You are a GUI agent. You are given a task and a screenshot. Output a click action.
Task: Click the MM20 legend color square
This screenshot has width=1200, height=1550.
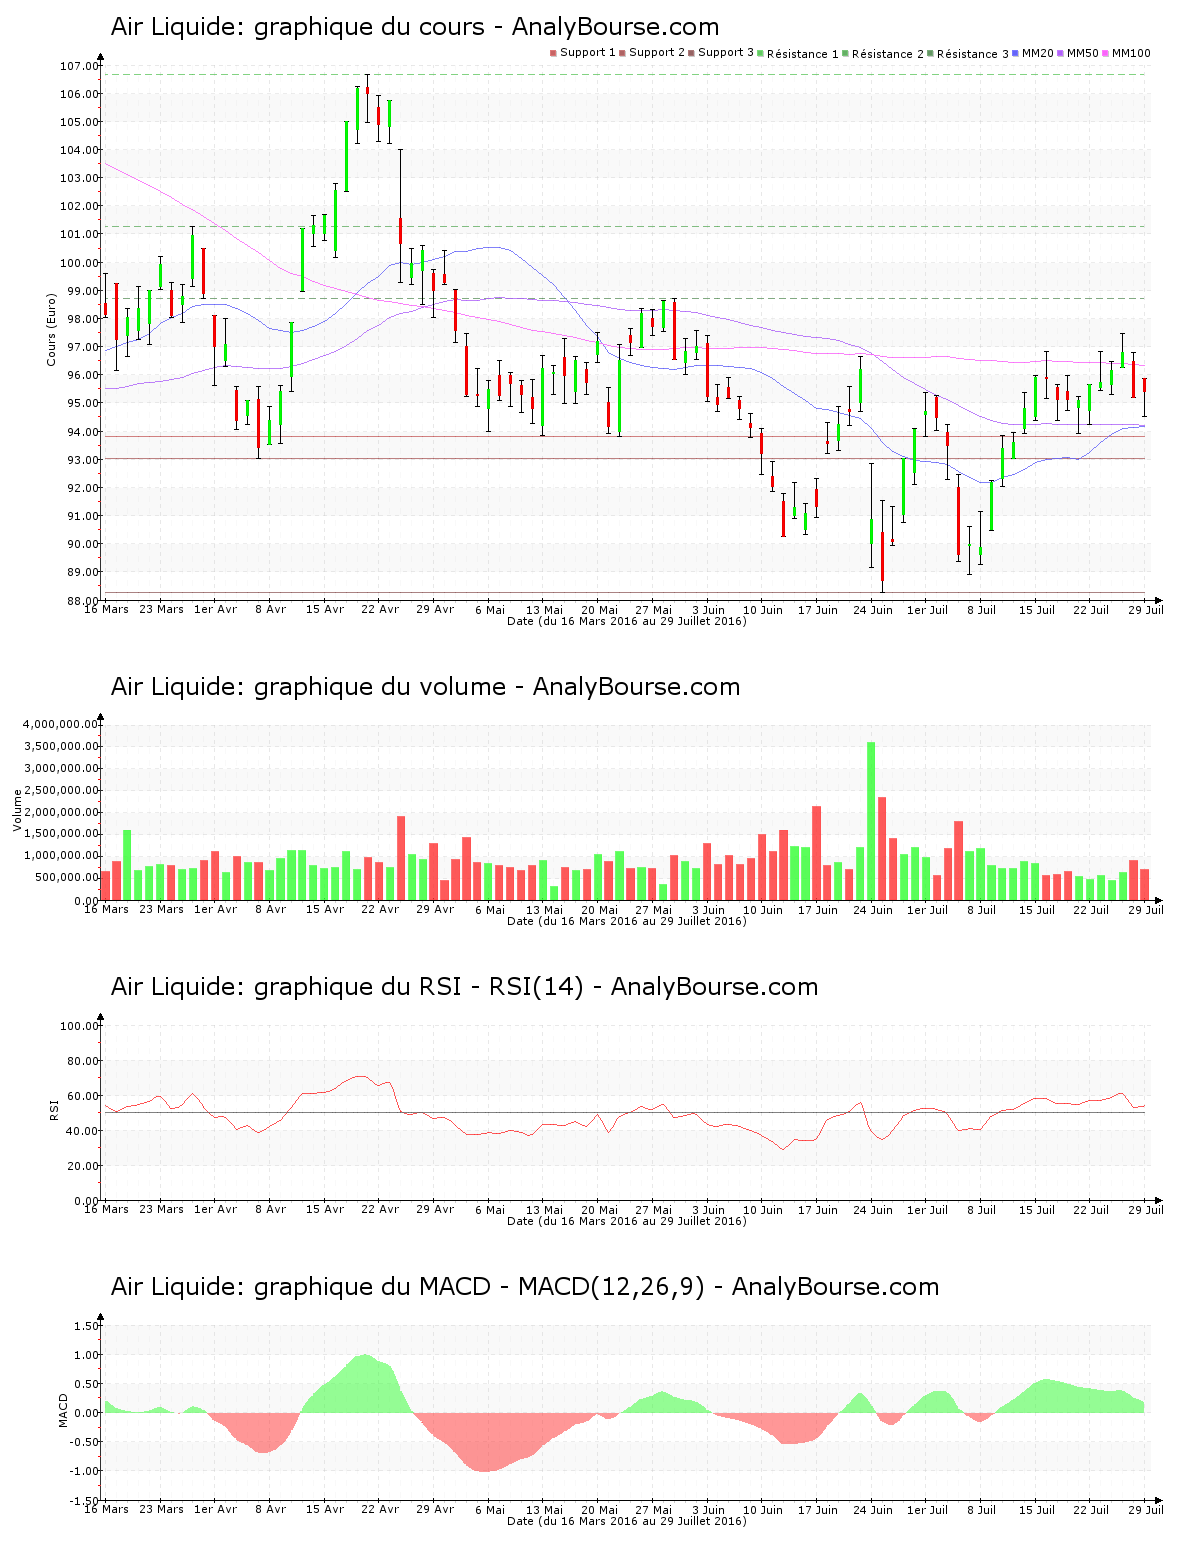[1016, 53]
